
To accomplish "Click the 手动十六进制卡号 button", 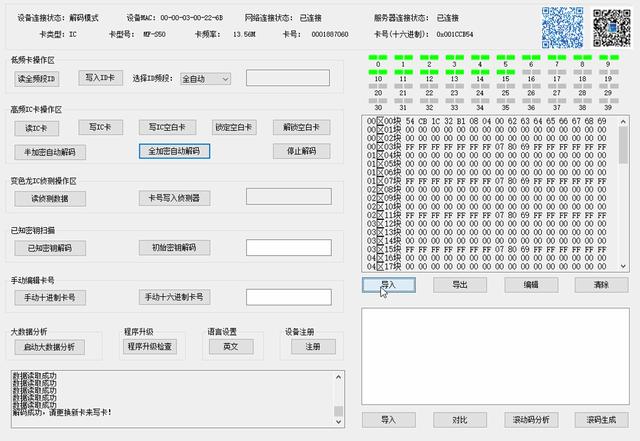I will [x=174, y=297].
